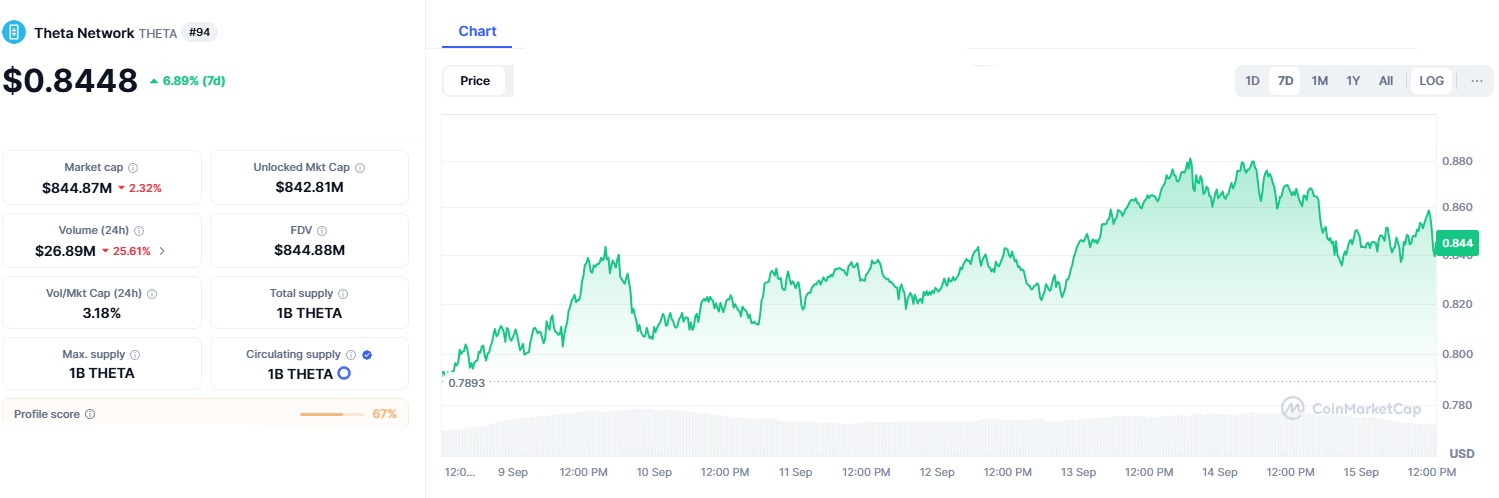
Task: Click the Profile score 67% bar
Action: (x=334, y=414)
